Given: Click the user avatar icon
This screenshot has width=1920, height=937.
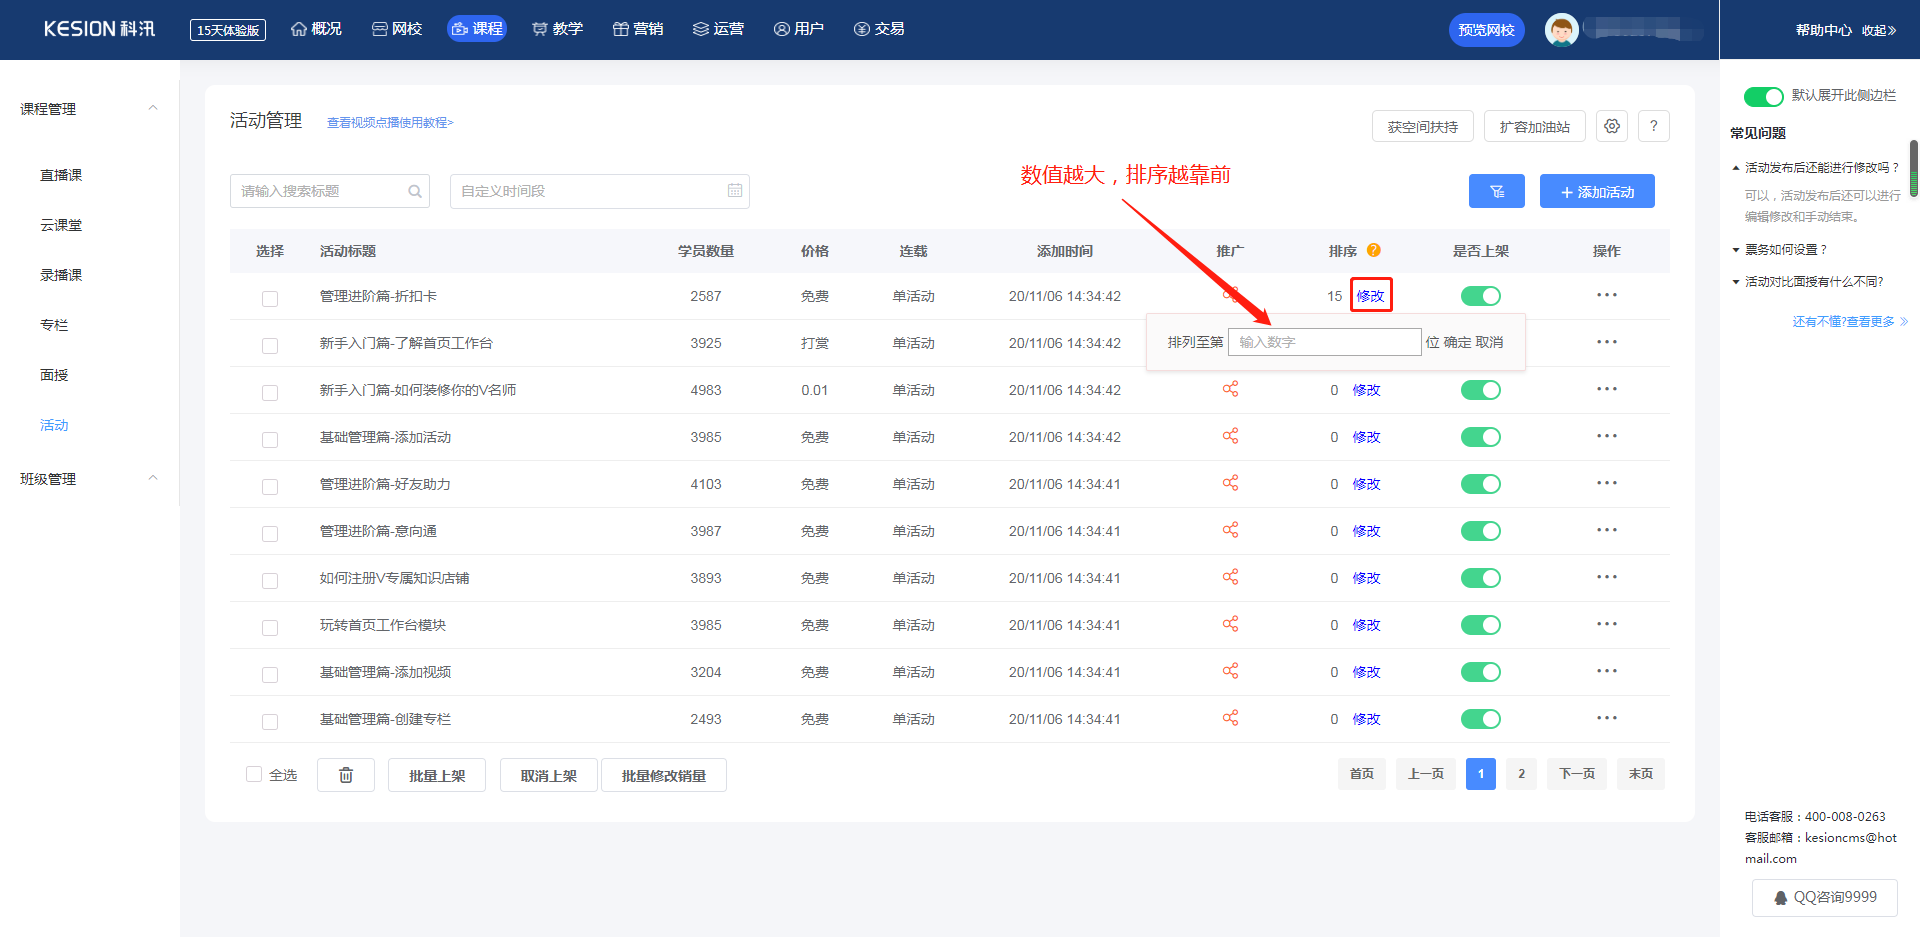Looking at the screenshot, I should pyautogui.click(x=1561, y=30).
